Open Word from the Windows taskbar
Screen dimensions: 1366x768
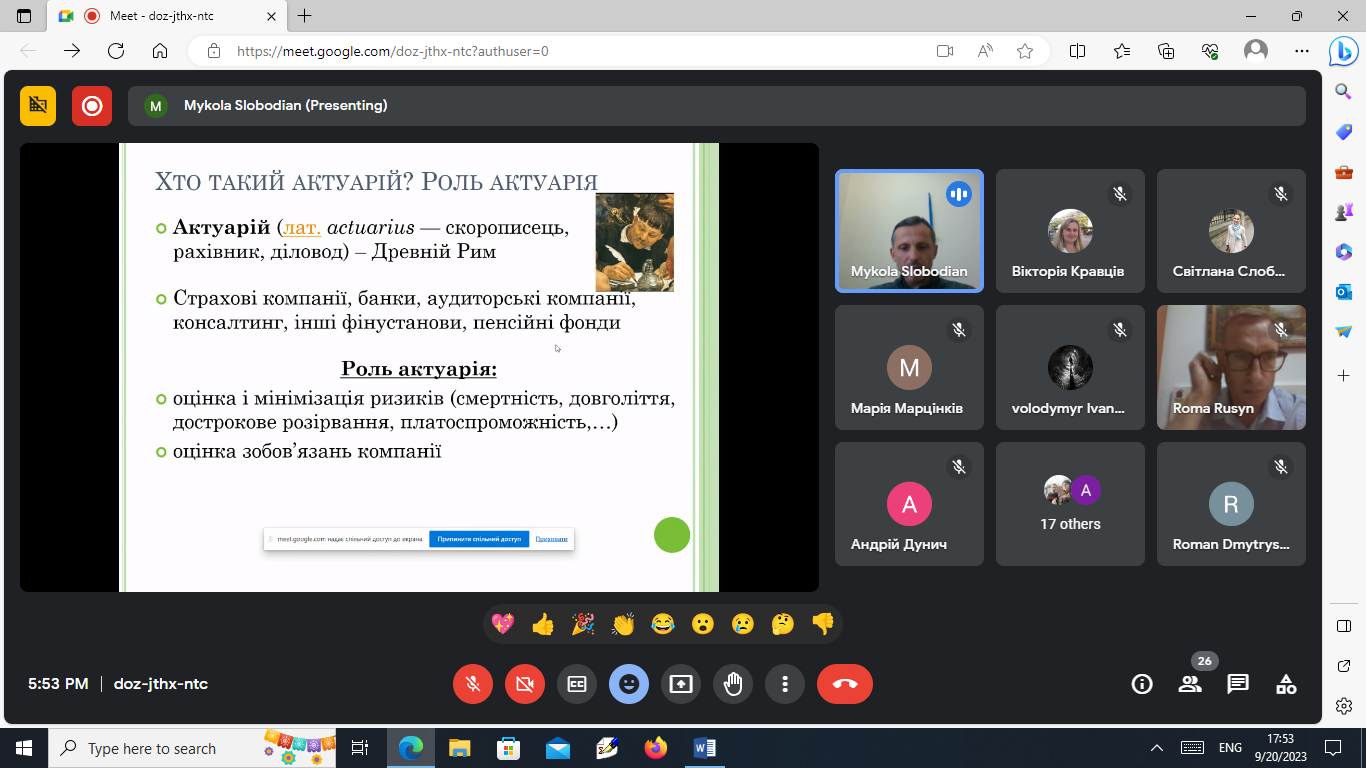pos(704,748)
